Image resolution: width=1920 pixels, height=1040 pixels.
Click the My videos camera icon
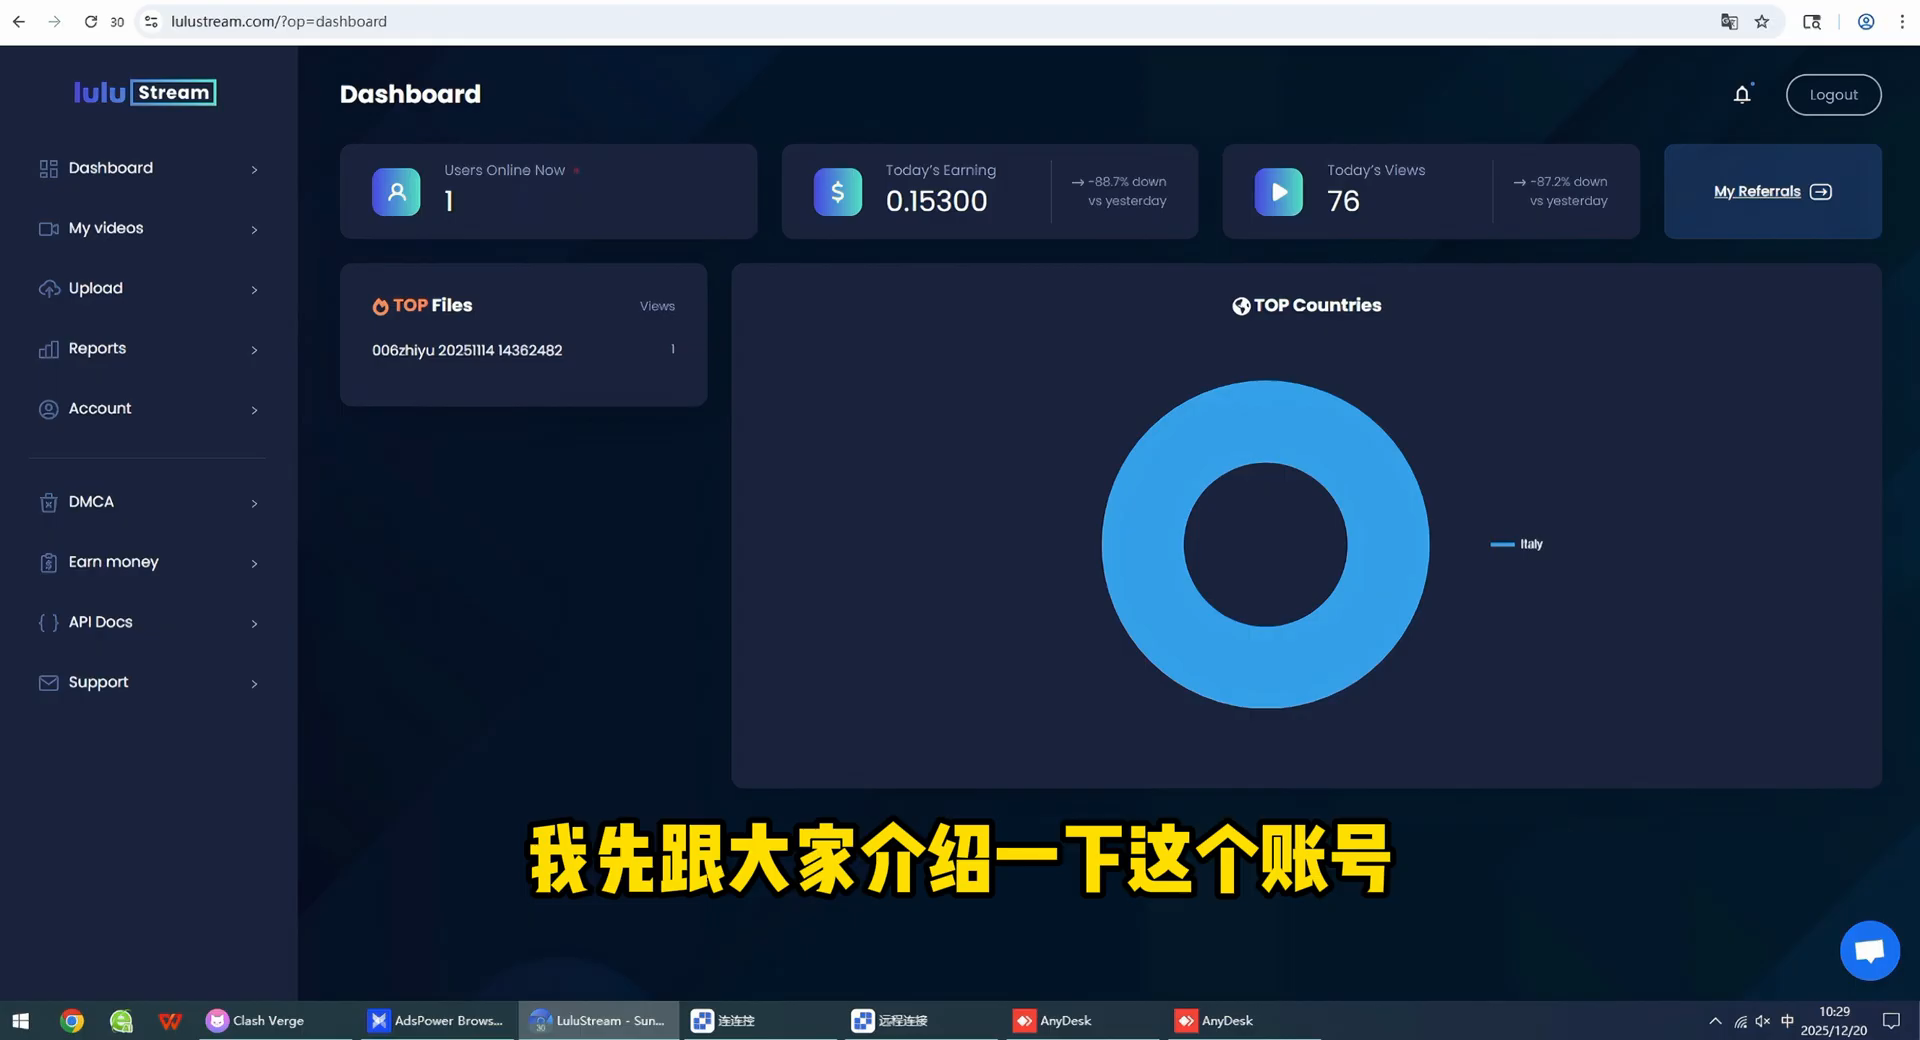pos(48,229)
